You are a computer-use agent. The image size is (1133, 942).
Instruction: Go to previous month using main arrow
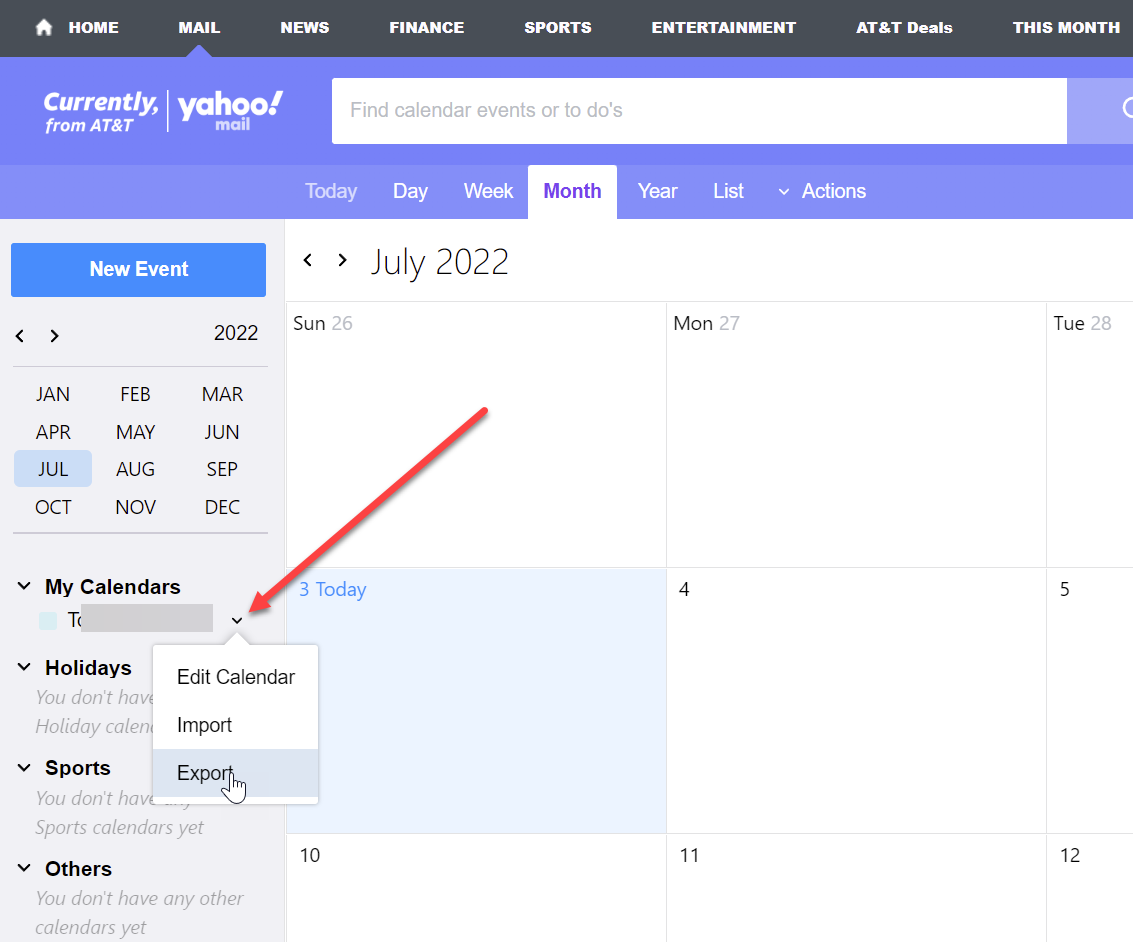(308, 260)
